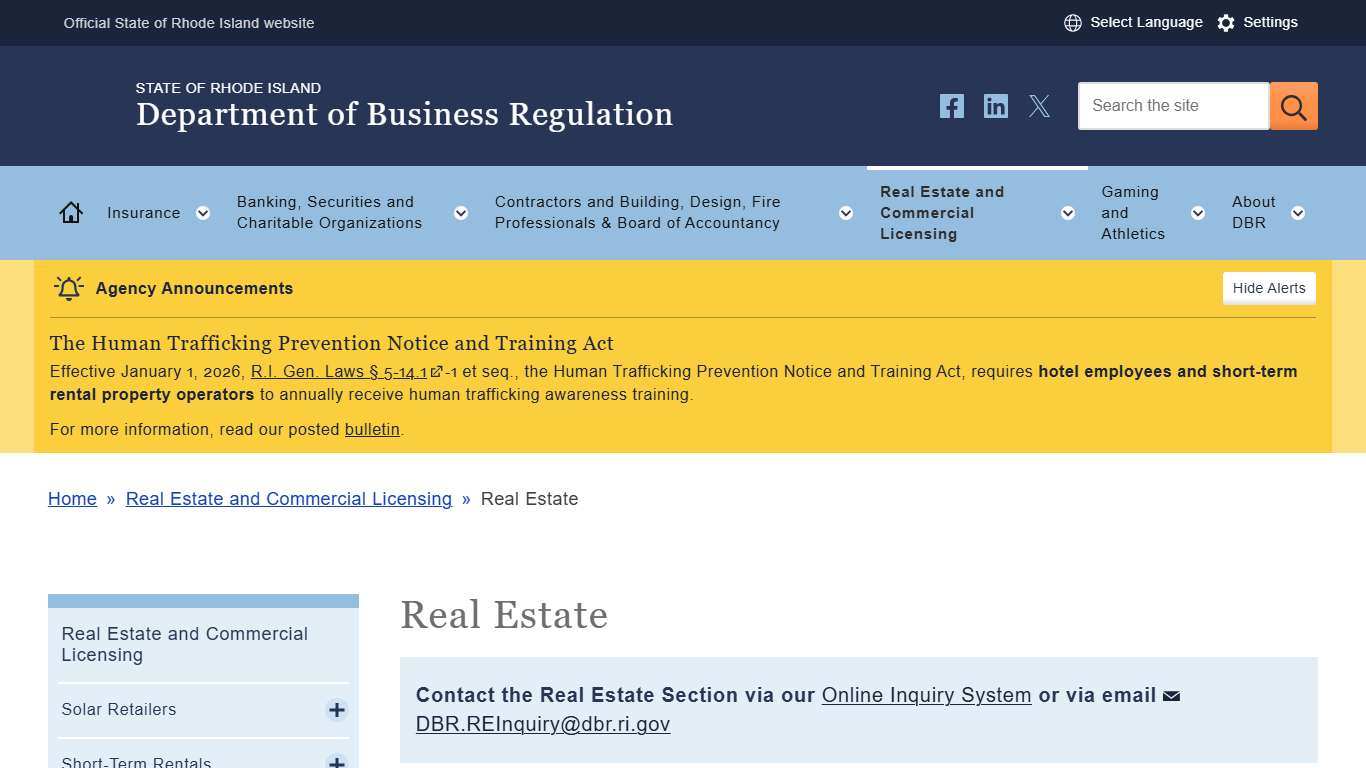
Task: Open the Insurance dropdown chevron
Action: [x=203, y=212]
